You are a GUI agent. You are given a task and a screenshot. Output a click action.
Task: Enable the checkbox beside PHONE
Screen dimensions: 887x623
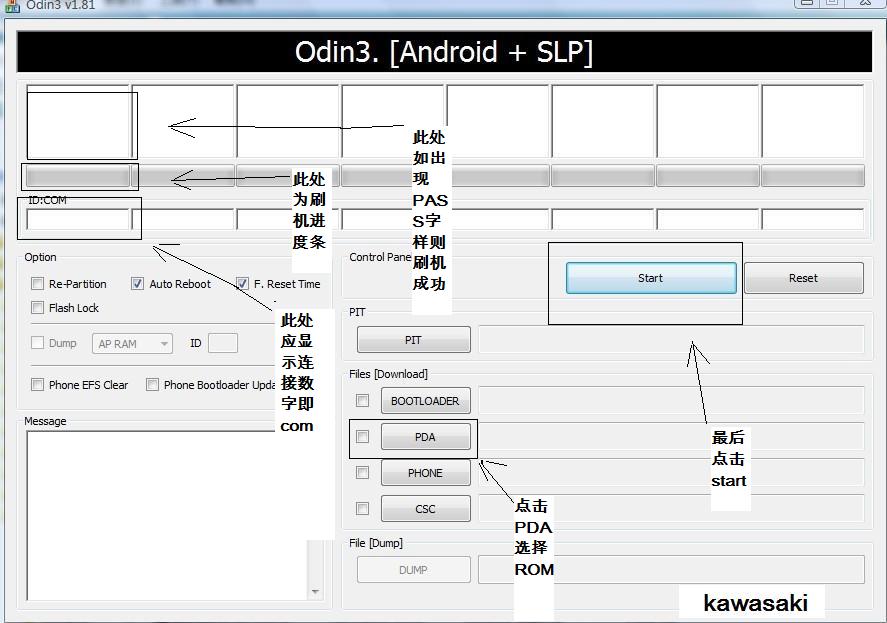363,472
